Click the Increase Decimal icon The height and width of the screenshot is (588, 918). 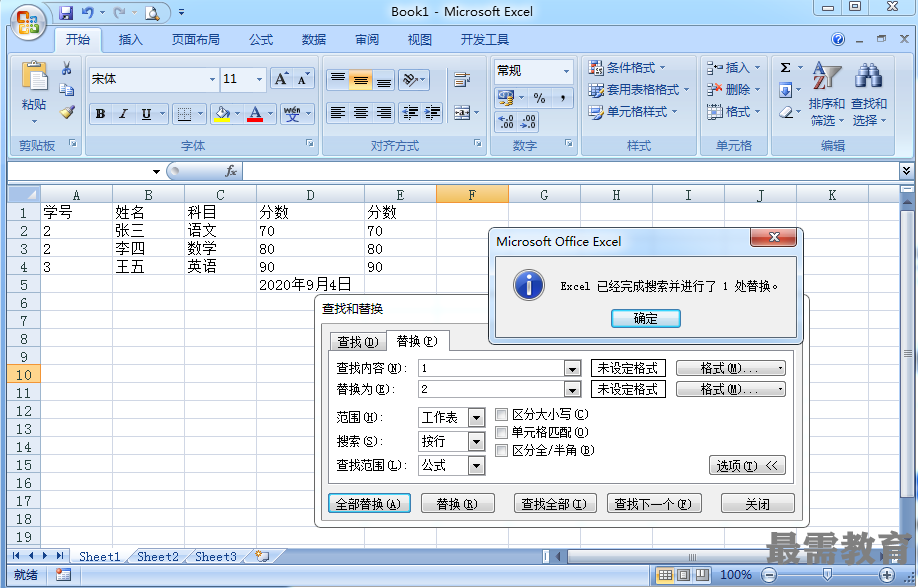pos(506,121)
